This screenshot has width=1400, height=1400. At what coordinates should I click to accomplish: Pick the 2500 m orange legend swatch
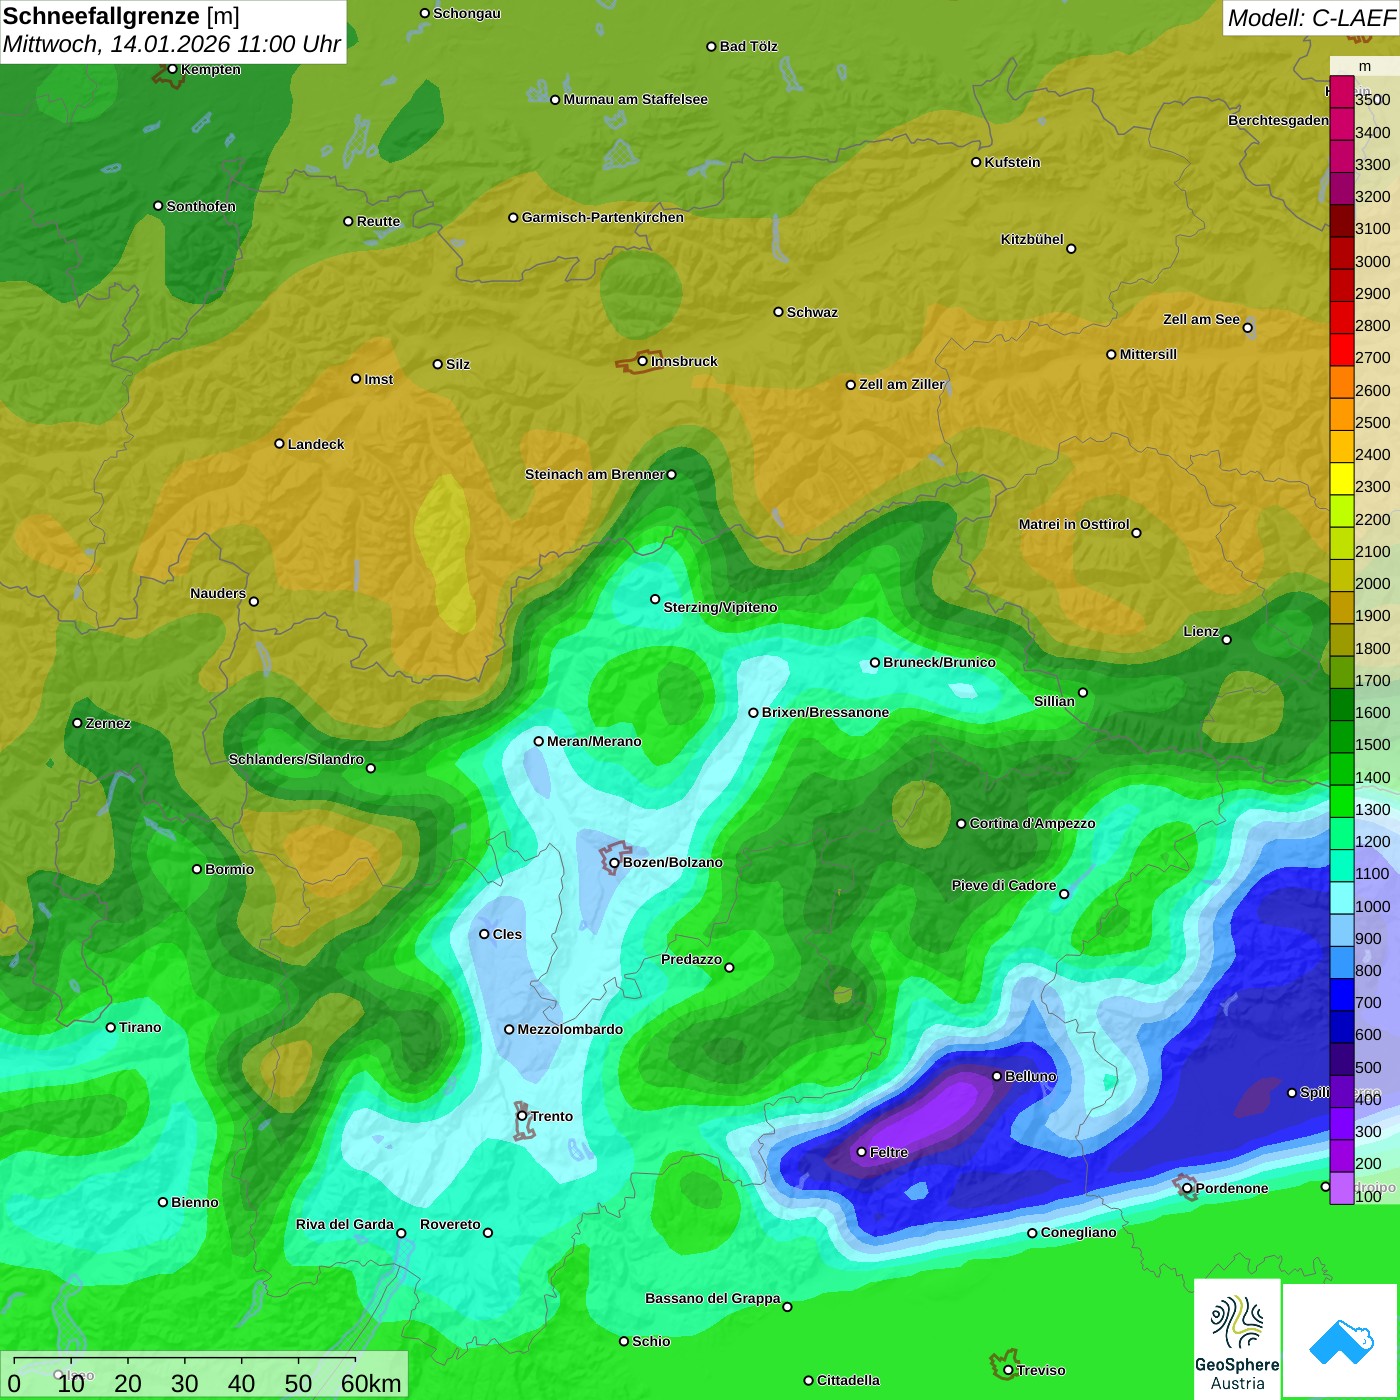tap(1341, 414)
